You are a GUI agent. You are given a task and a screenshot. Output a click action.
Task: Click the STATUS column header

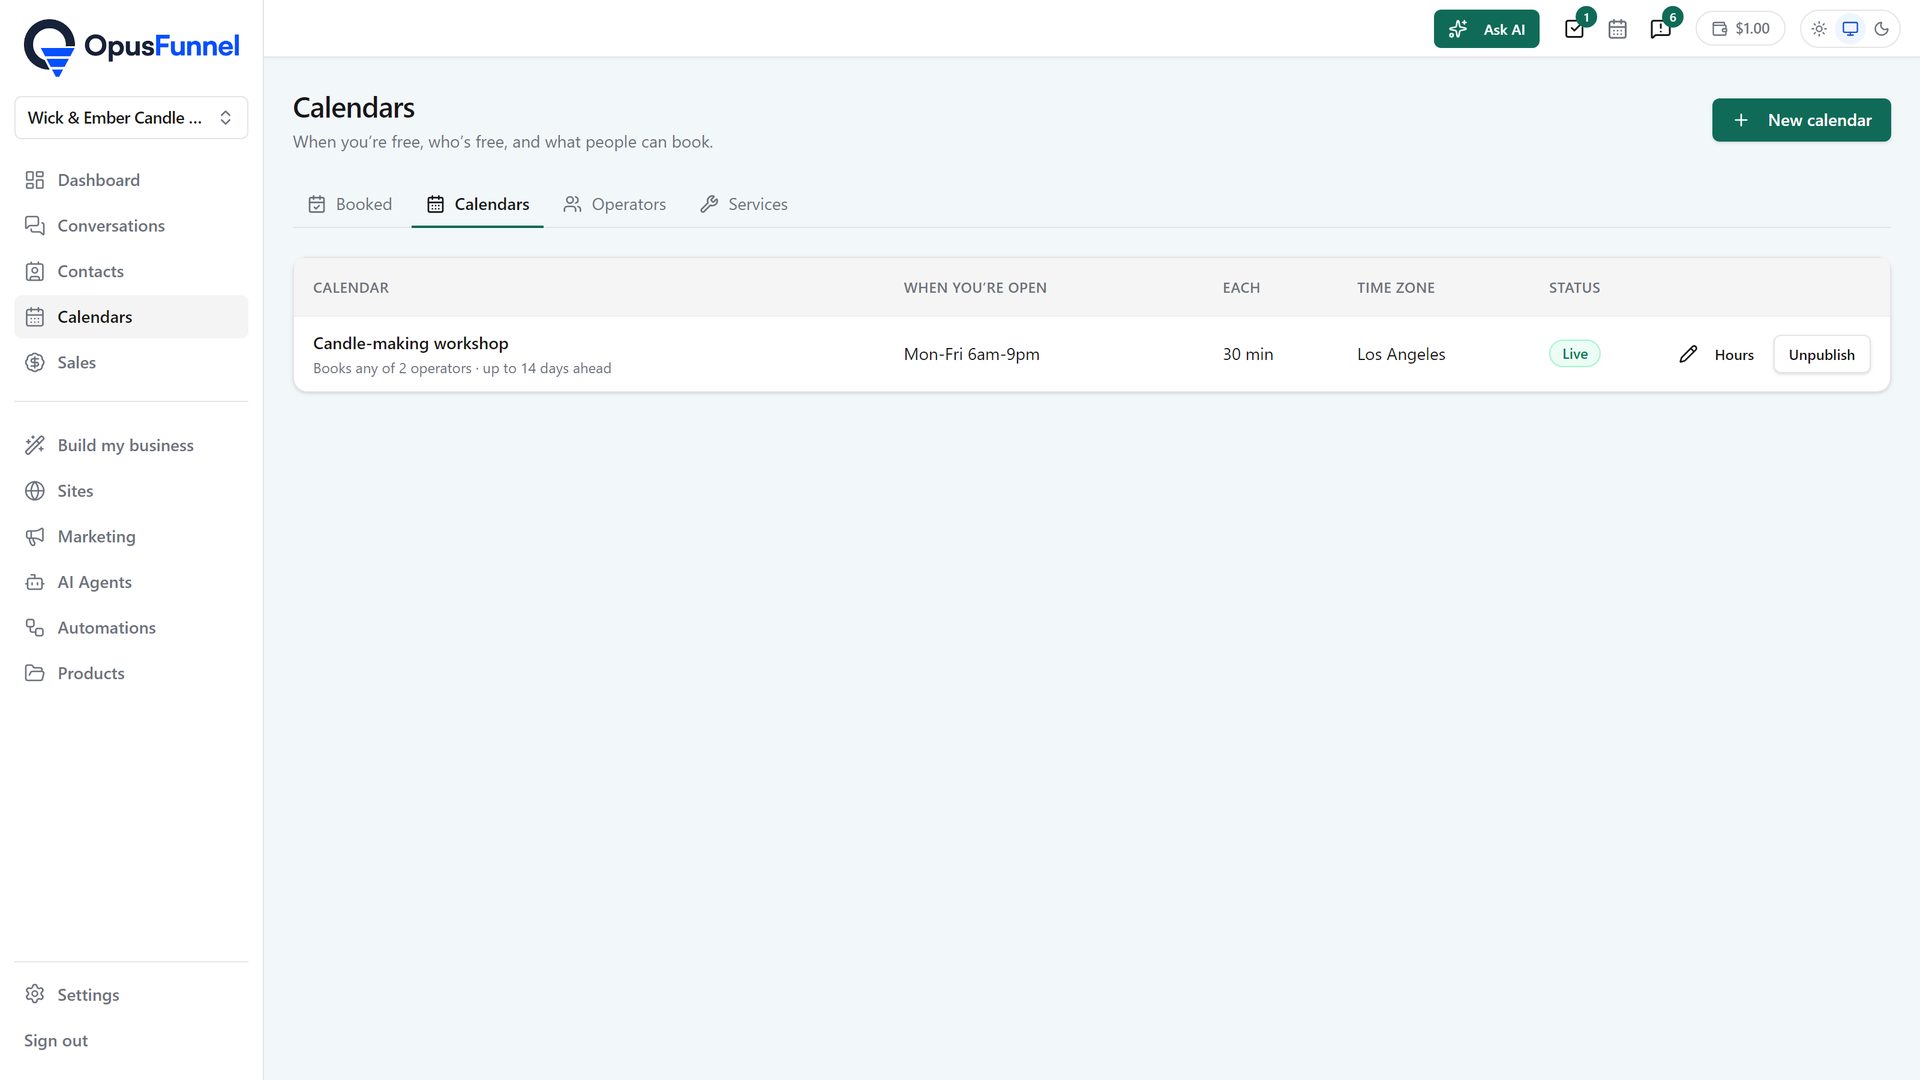(x=1574, y=288)
